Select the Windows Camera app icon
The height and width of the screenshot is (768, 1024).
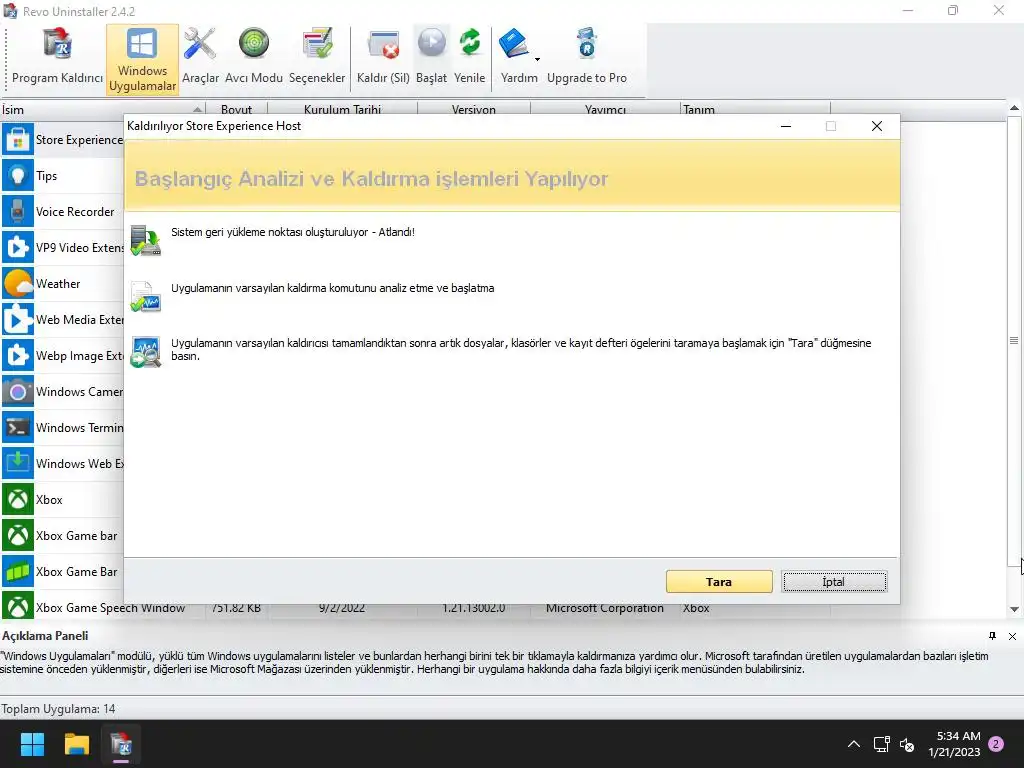[18, 391]
